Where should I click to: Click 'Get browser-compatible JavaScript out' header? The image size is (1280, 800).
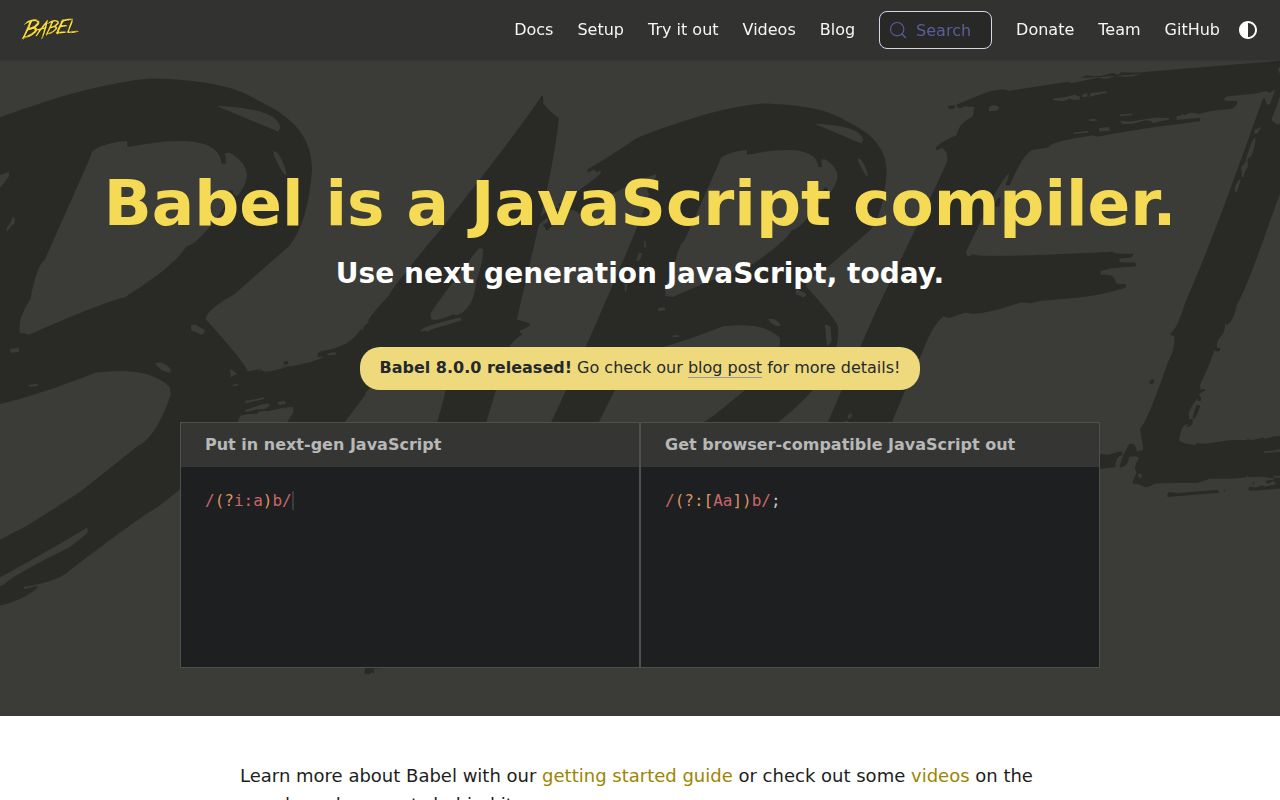pyautogui.click(x=870, y=444)
